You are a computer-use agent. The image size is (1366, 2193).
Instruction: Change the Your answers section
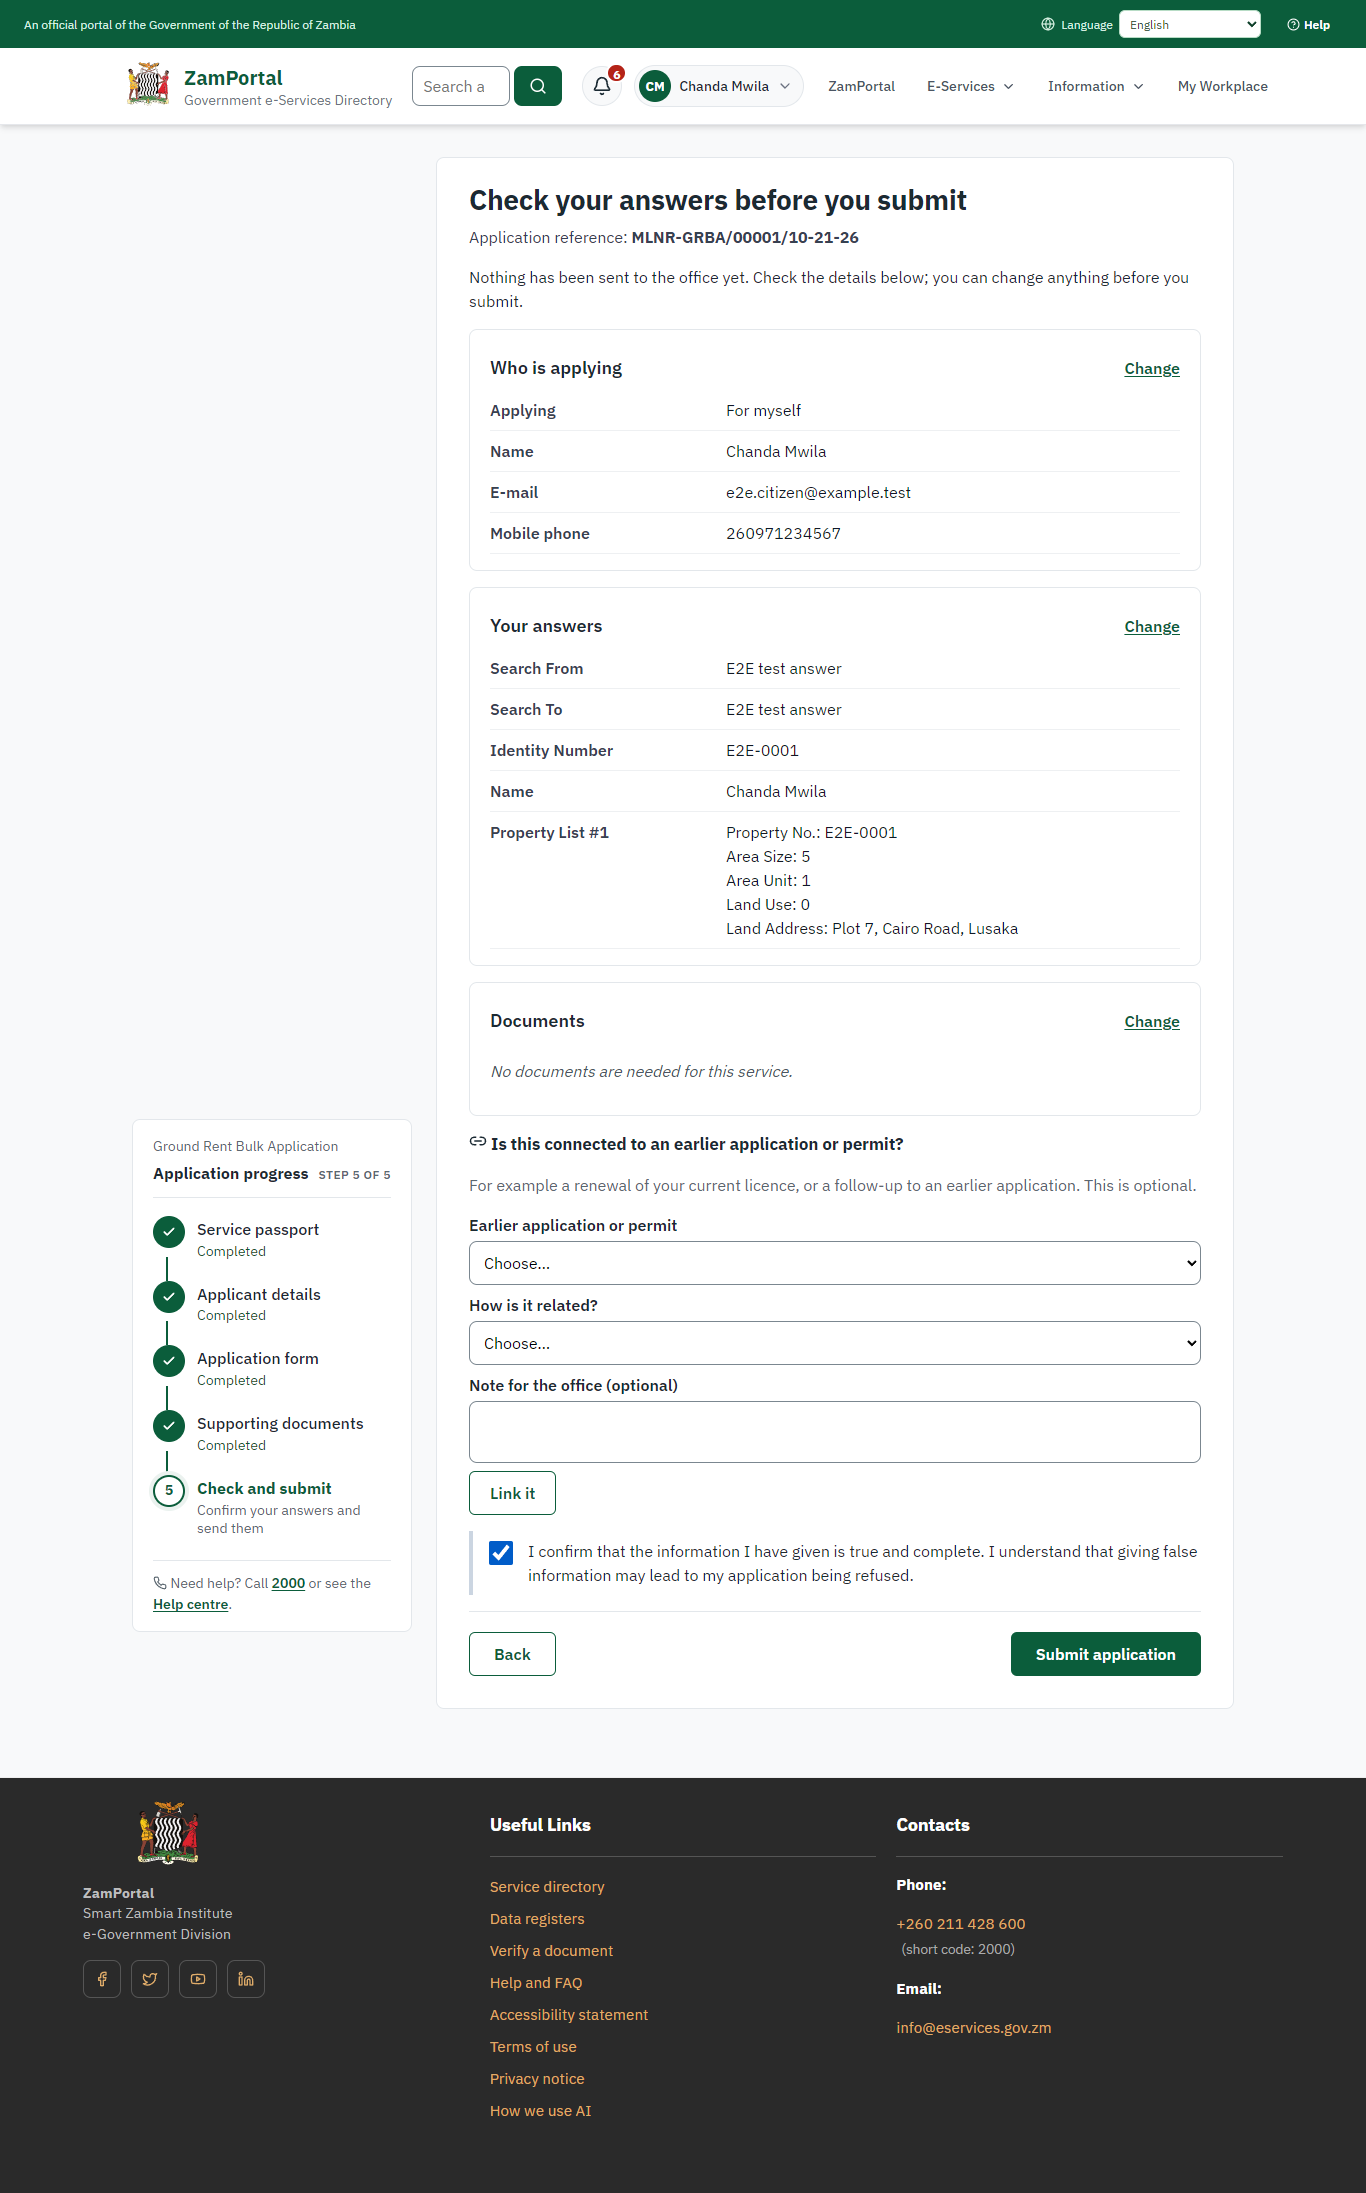1152,627
